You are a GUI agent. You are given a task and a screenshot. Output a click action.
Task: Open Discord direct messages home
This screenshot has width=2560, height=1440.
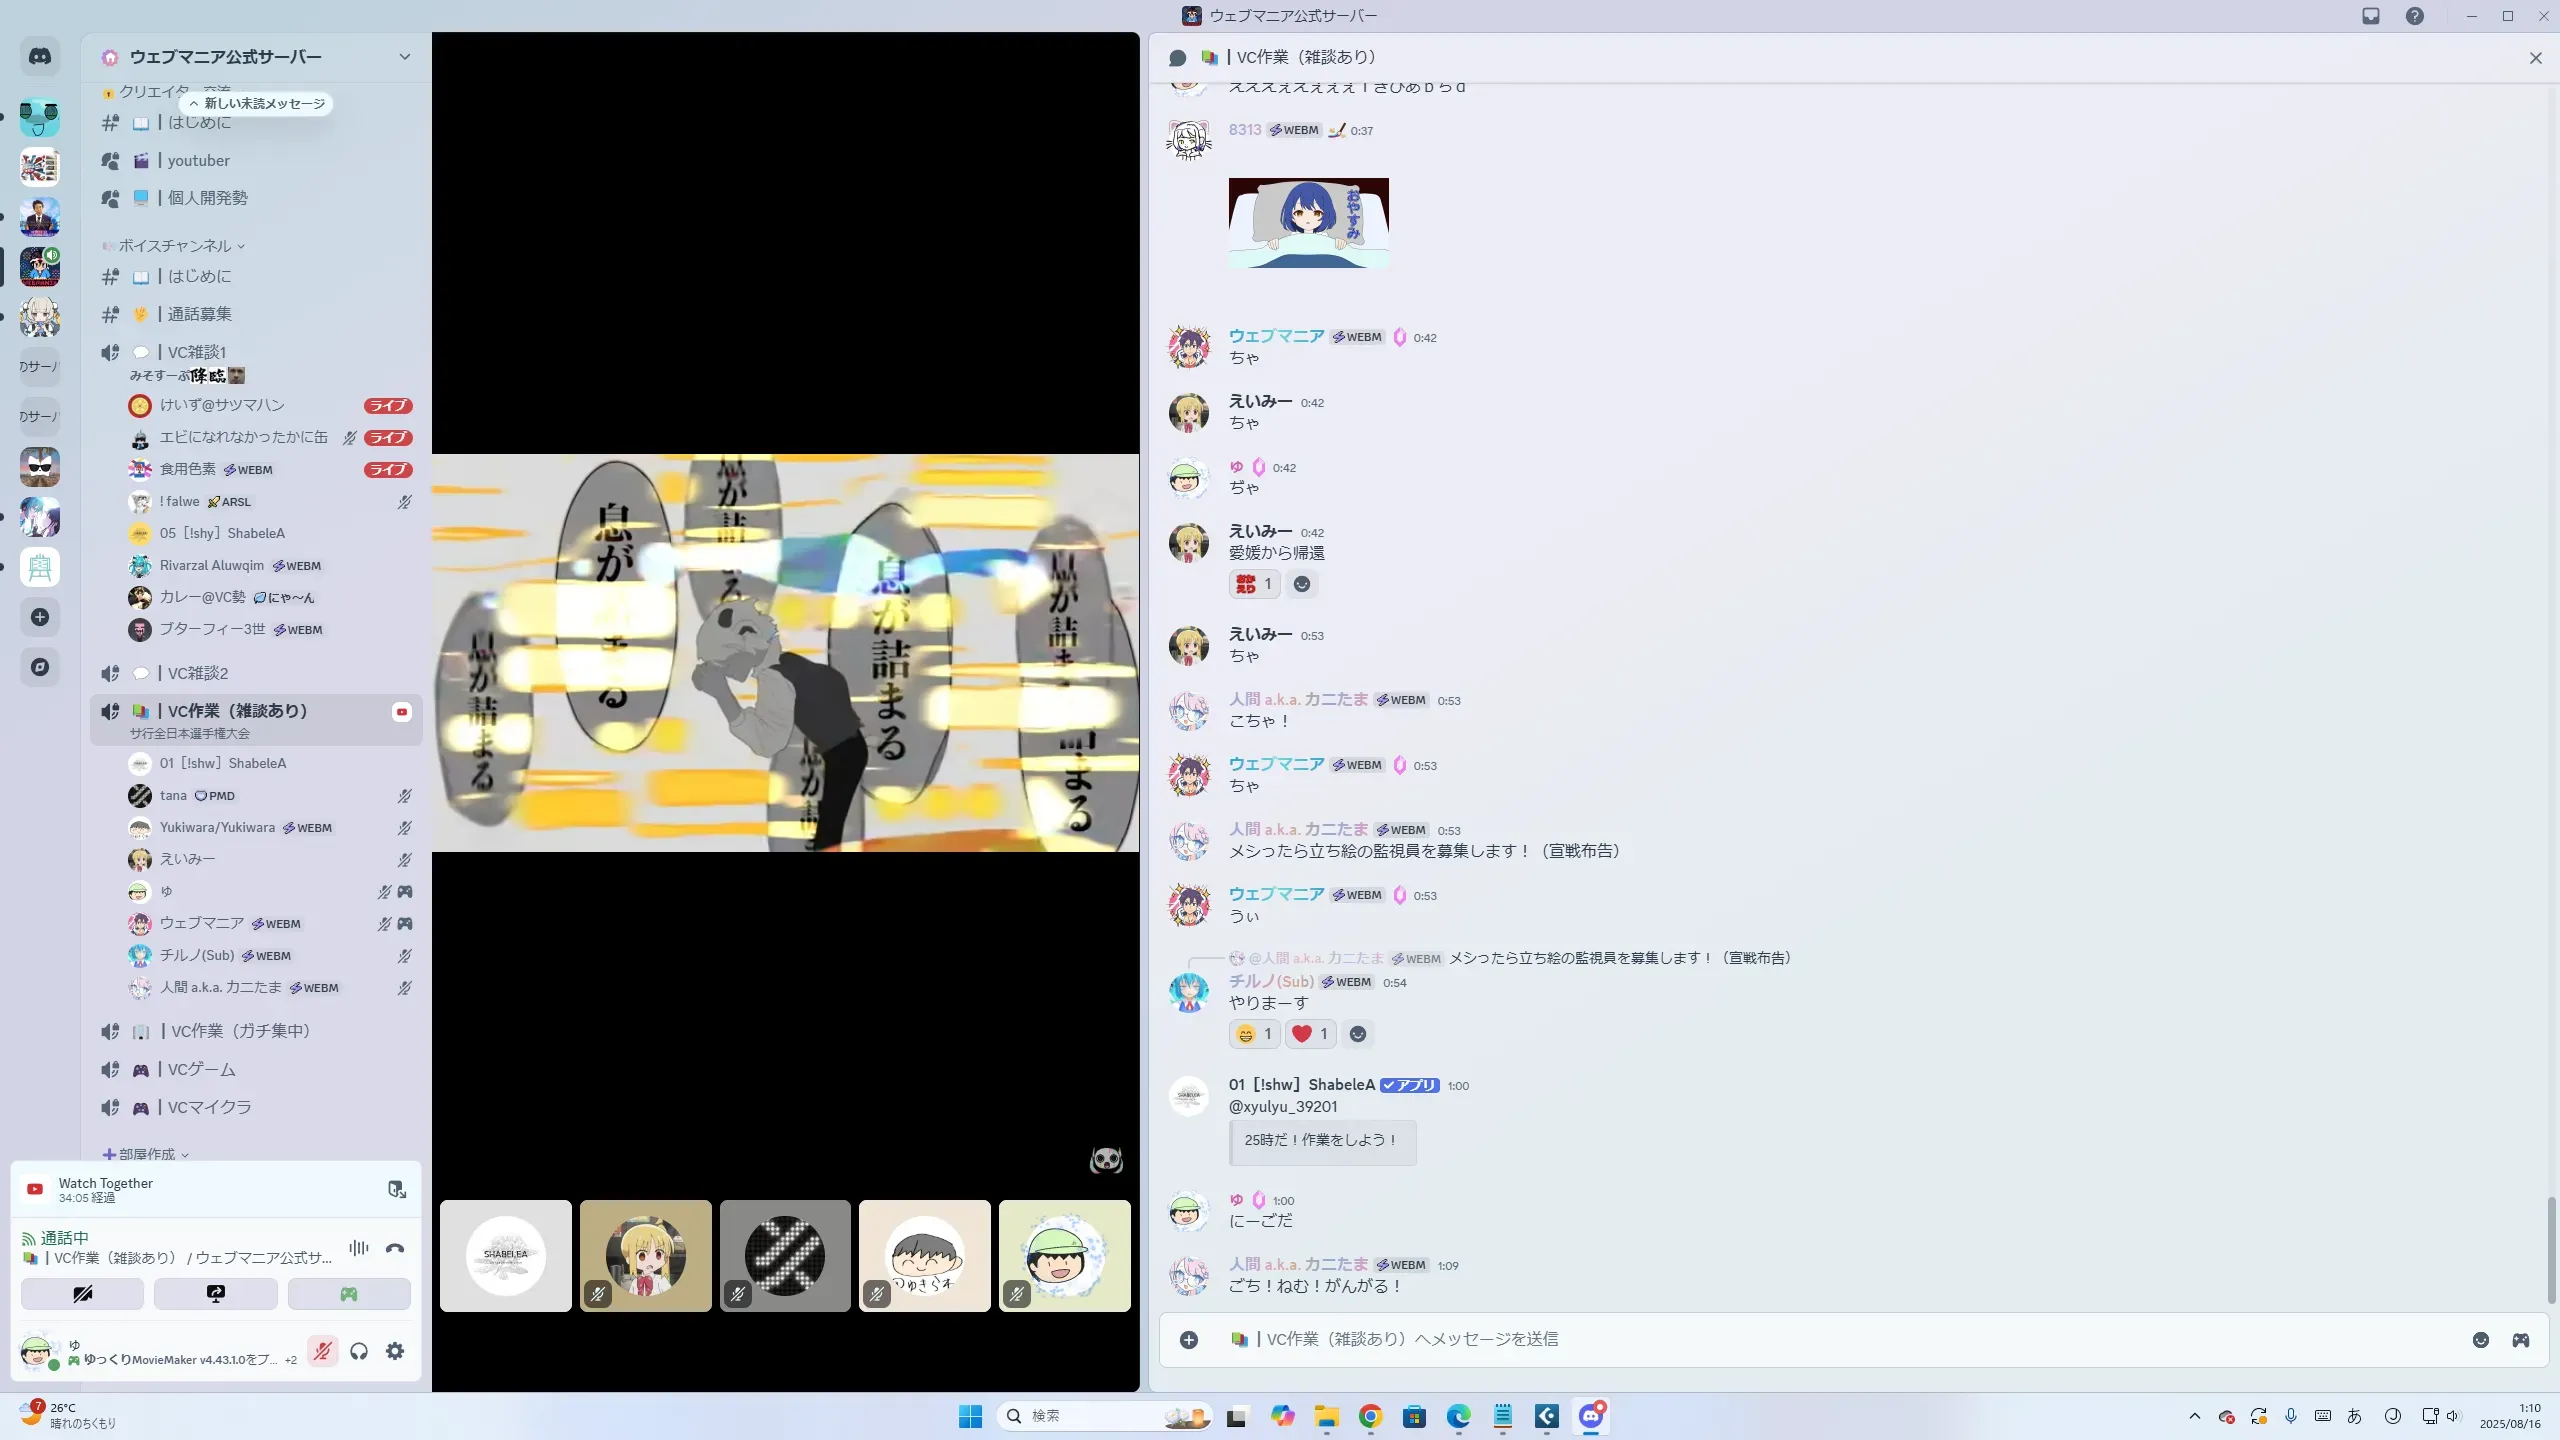click(x=40, y=57)
